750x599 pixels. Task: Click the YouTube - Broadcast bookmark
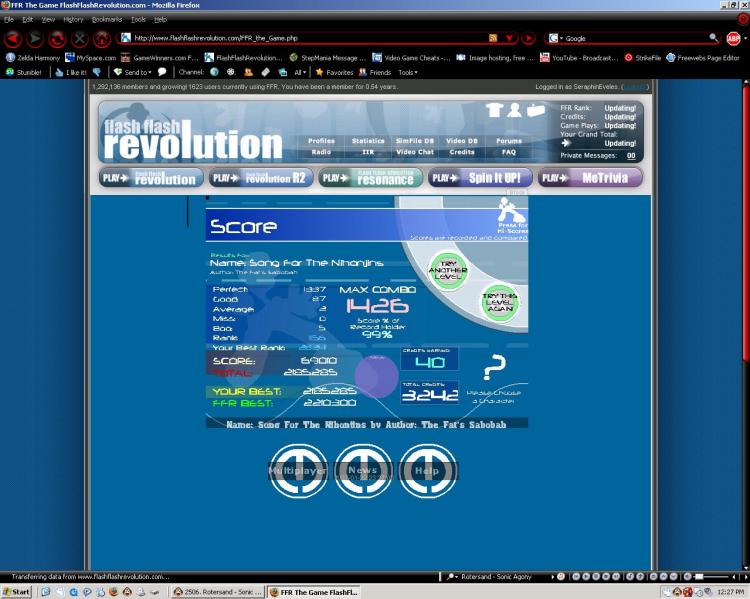(579, 57)
